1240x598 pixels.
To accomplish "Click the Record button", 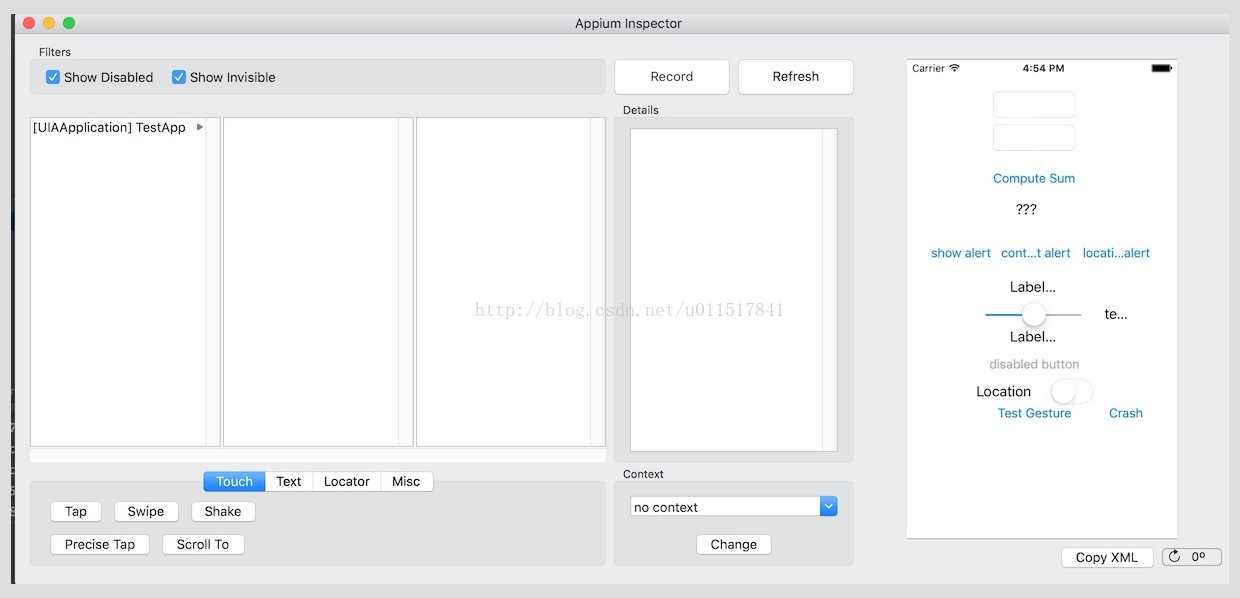I will point(672,77).
